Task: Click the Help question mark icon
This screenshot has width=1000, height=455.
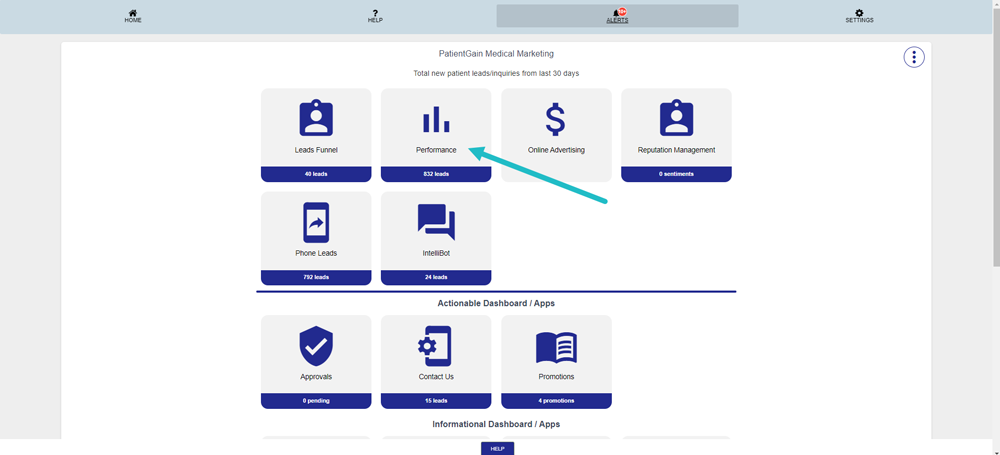Action: [x=375, y=13]
